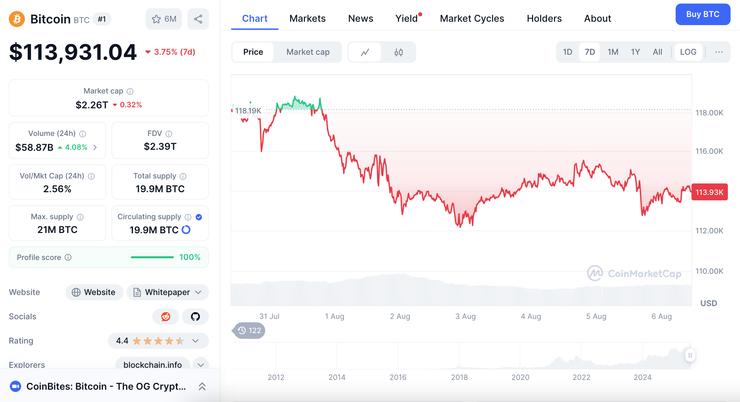Viewport: 740px width, 402px height.
Task: Click the Buy BTC button
Action: click(x=703, y=14)
